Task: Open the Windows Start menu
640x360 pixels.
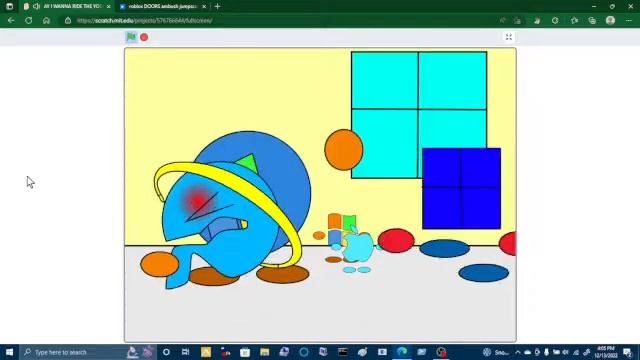Action: tap(9, 352)
